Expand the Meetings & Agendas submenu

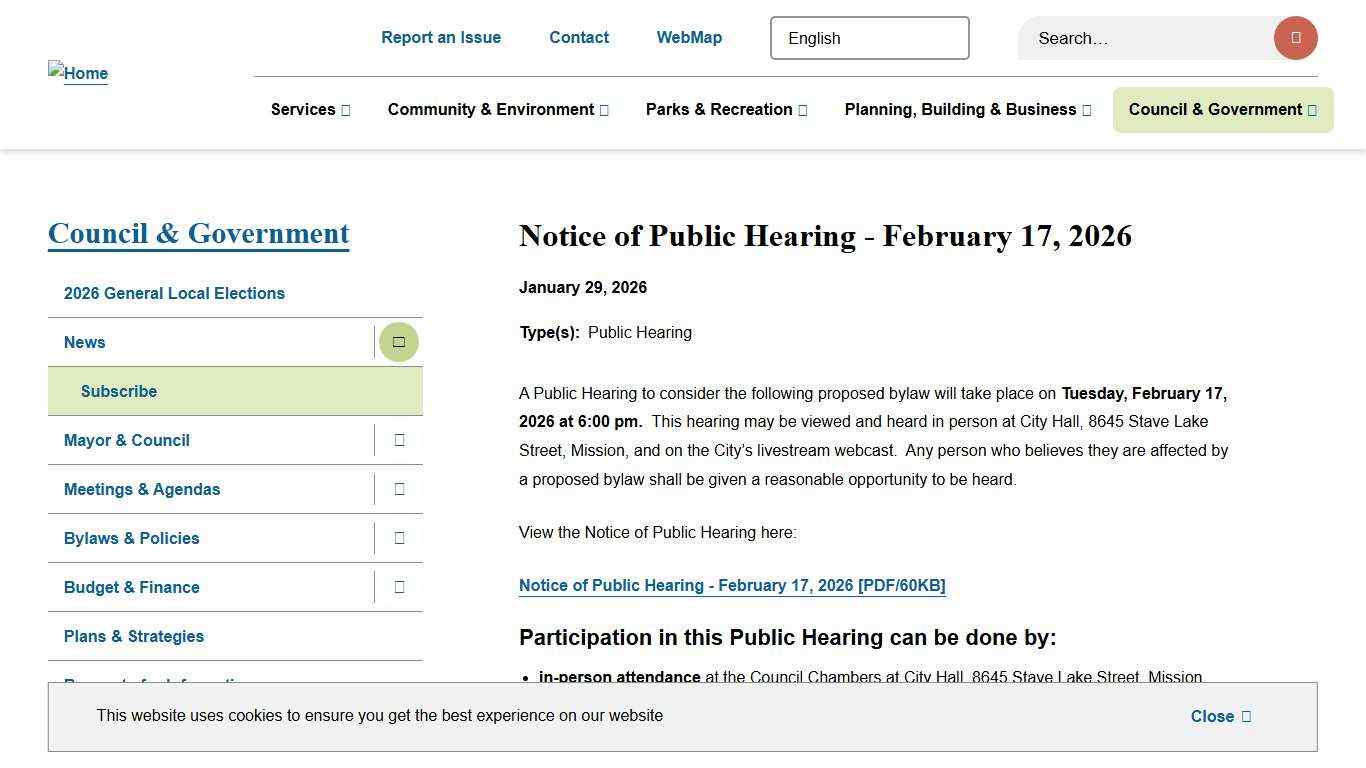[398, 489]
